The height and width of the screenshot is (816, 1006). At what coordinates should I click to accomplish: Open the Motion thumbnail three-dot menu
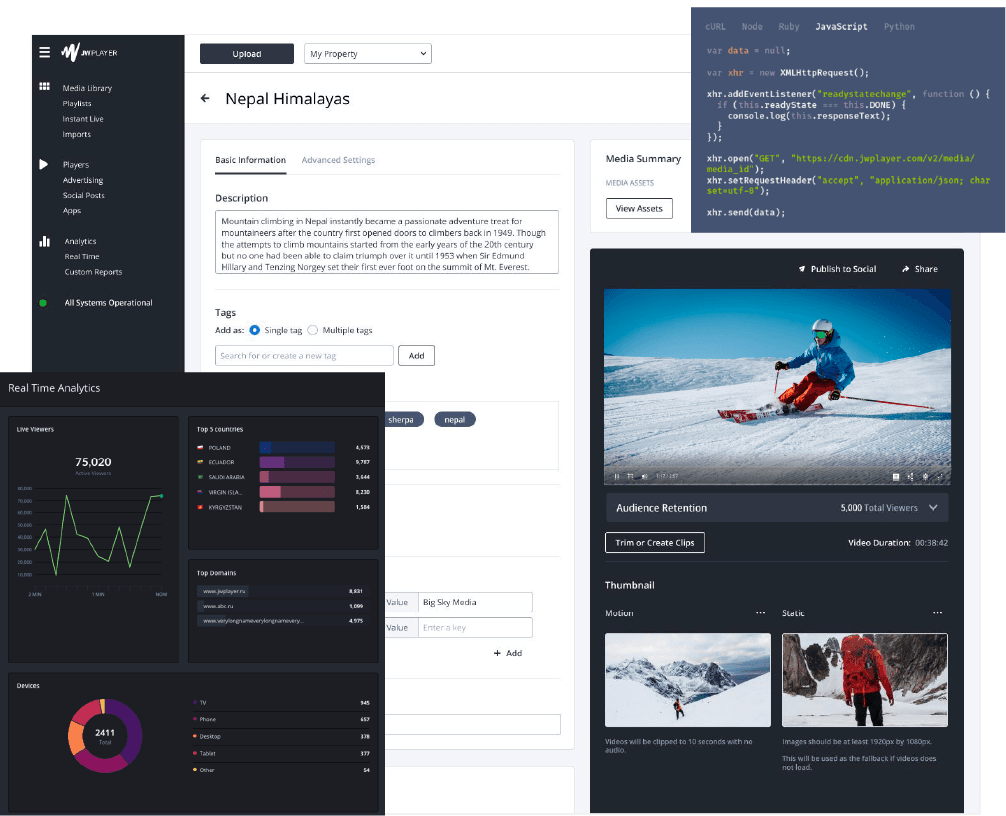[761, 612]
